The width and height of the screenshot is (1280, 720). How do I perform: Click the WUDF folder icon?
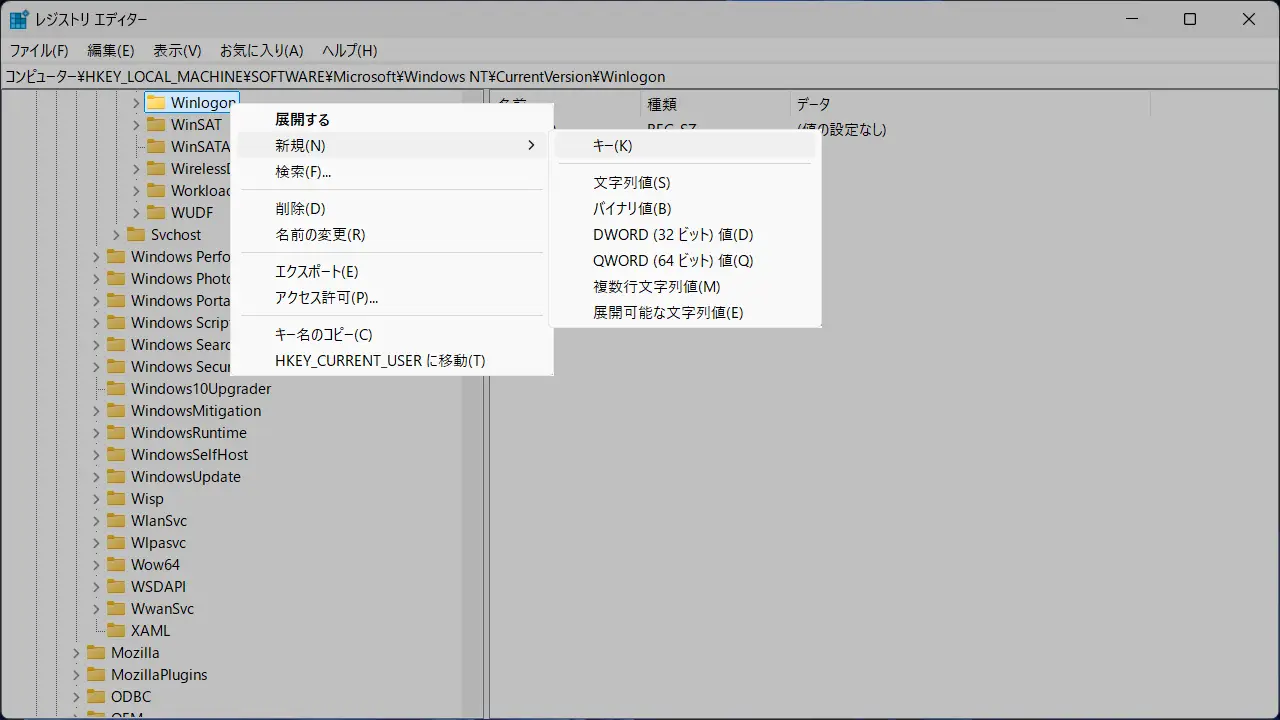pyautogui.click(x=156, y=213)
